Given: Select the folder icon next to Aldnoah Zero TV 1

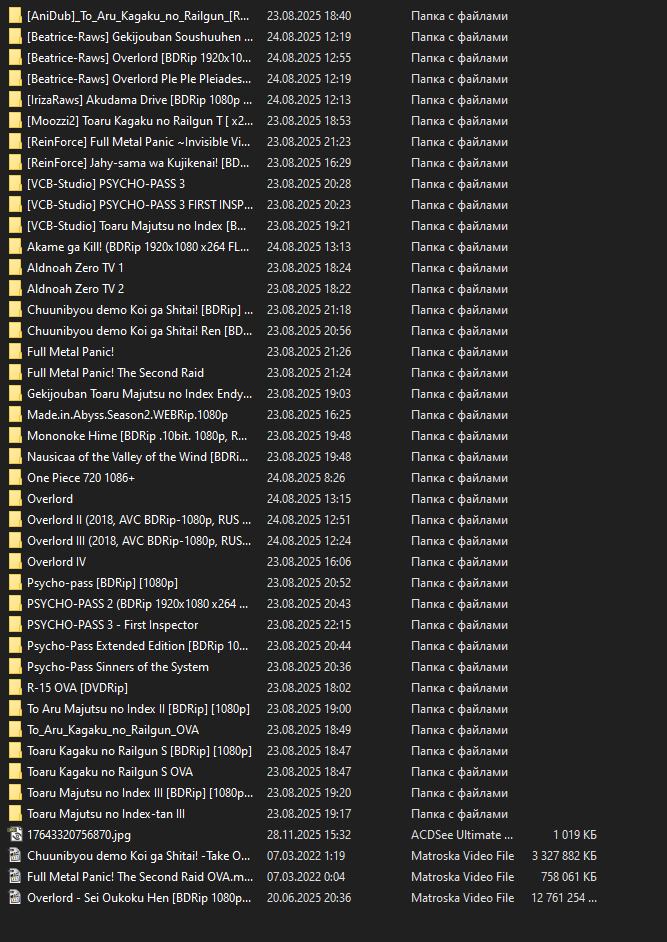Looking at the screenshot, I should tap(15, 268).
